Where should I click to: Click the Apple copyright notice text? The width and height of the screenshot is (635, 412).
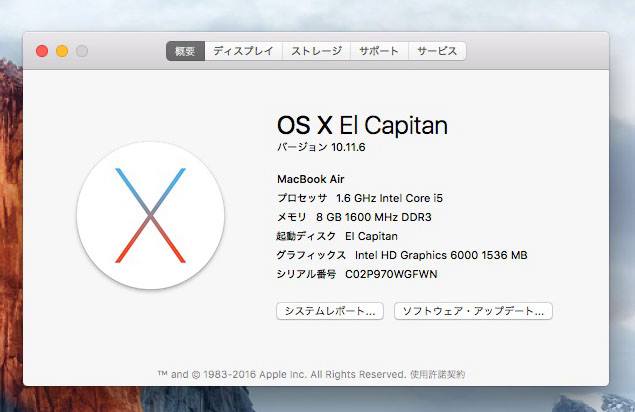(282, 374)
